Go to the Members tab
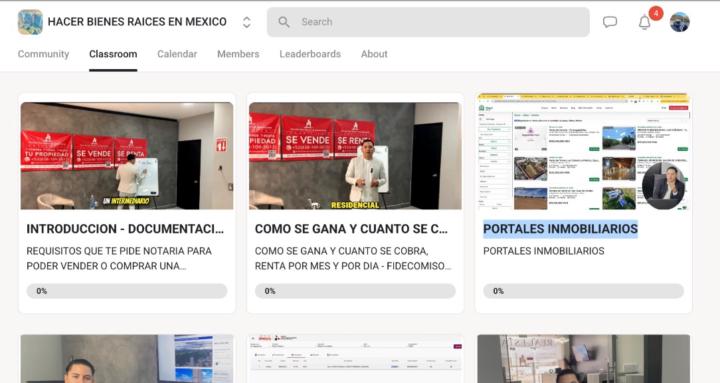 point(238,54)
